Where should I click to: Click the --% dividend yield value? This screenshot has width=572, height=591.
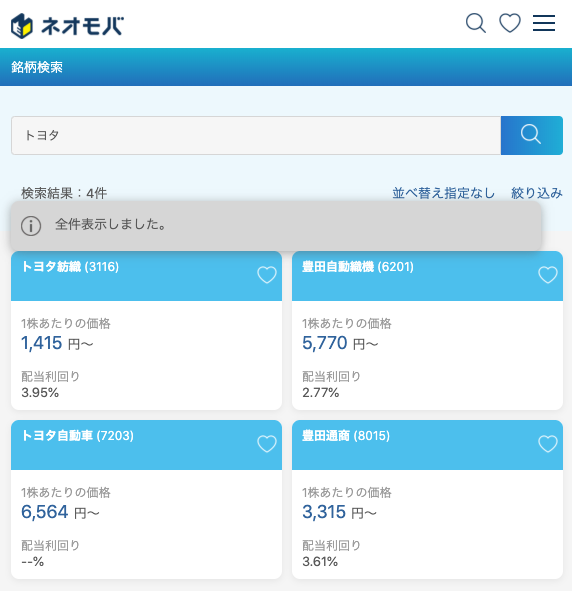point(33,562)
